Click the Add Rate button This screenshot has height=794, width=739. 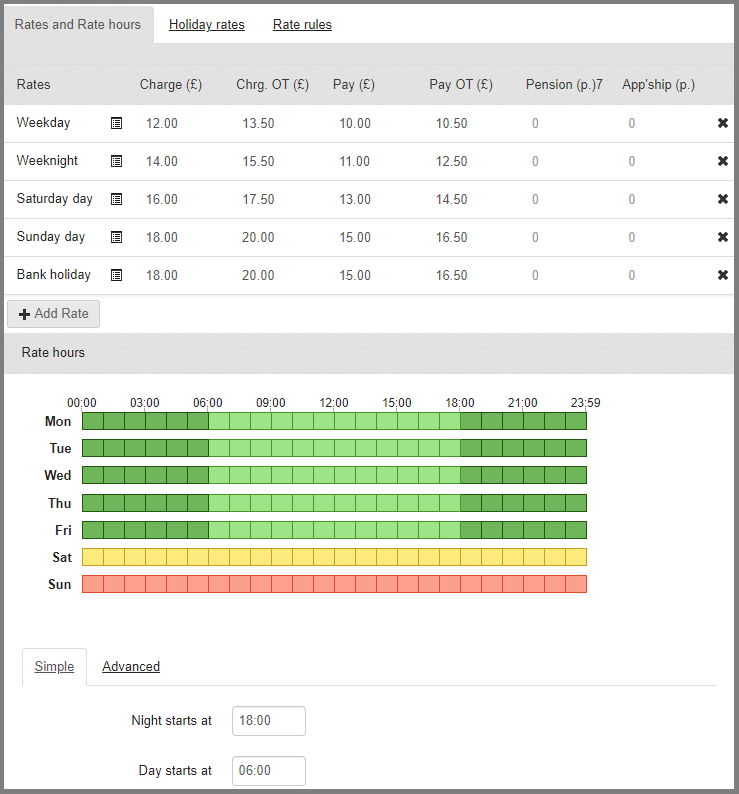54,314
